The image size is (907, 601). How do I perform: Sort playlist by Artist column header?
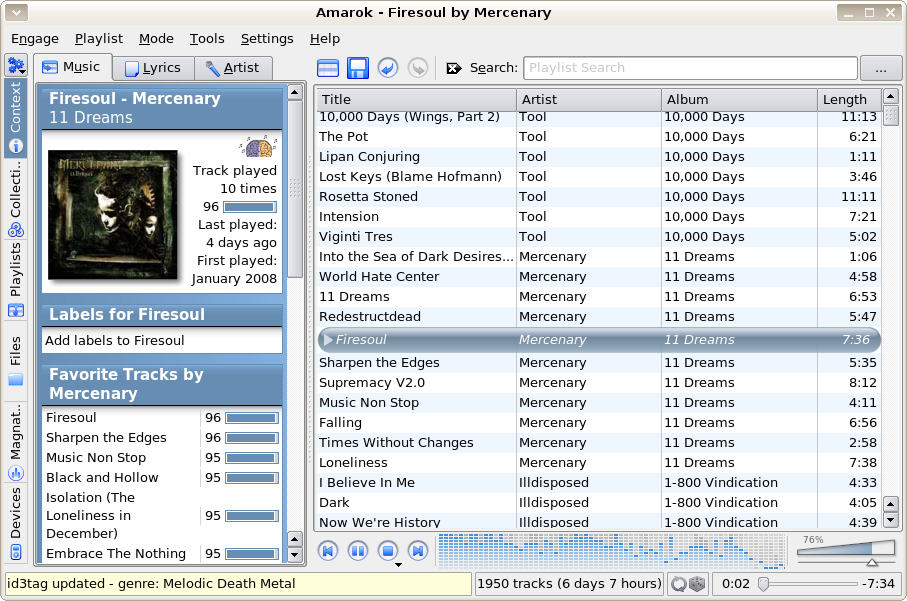(588, 99)
